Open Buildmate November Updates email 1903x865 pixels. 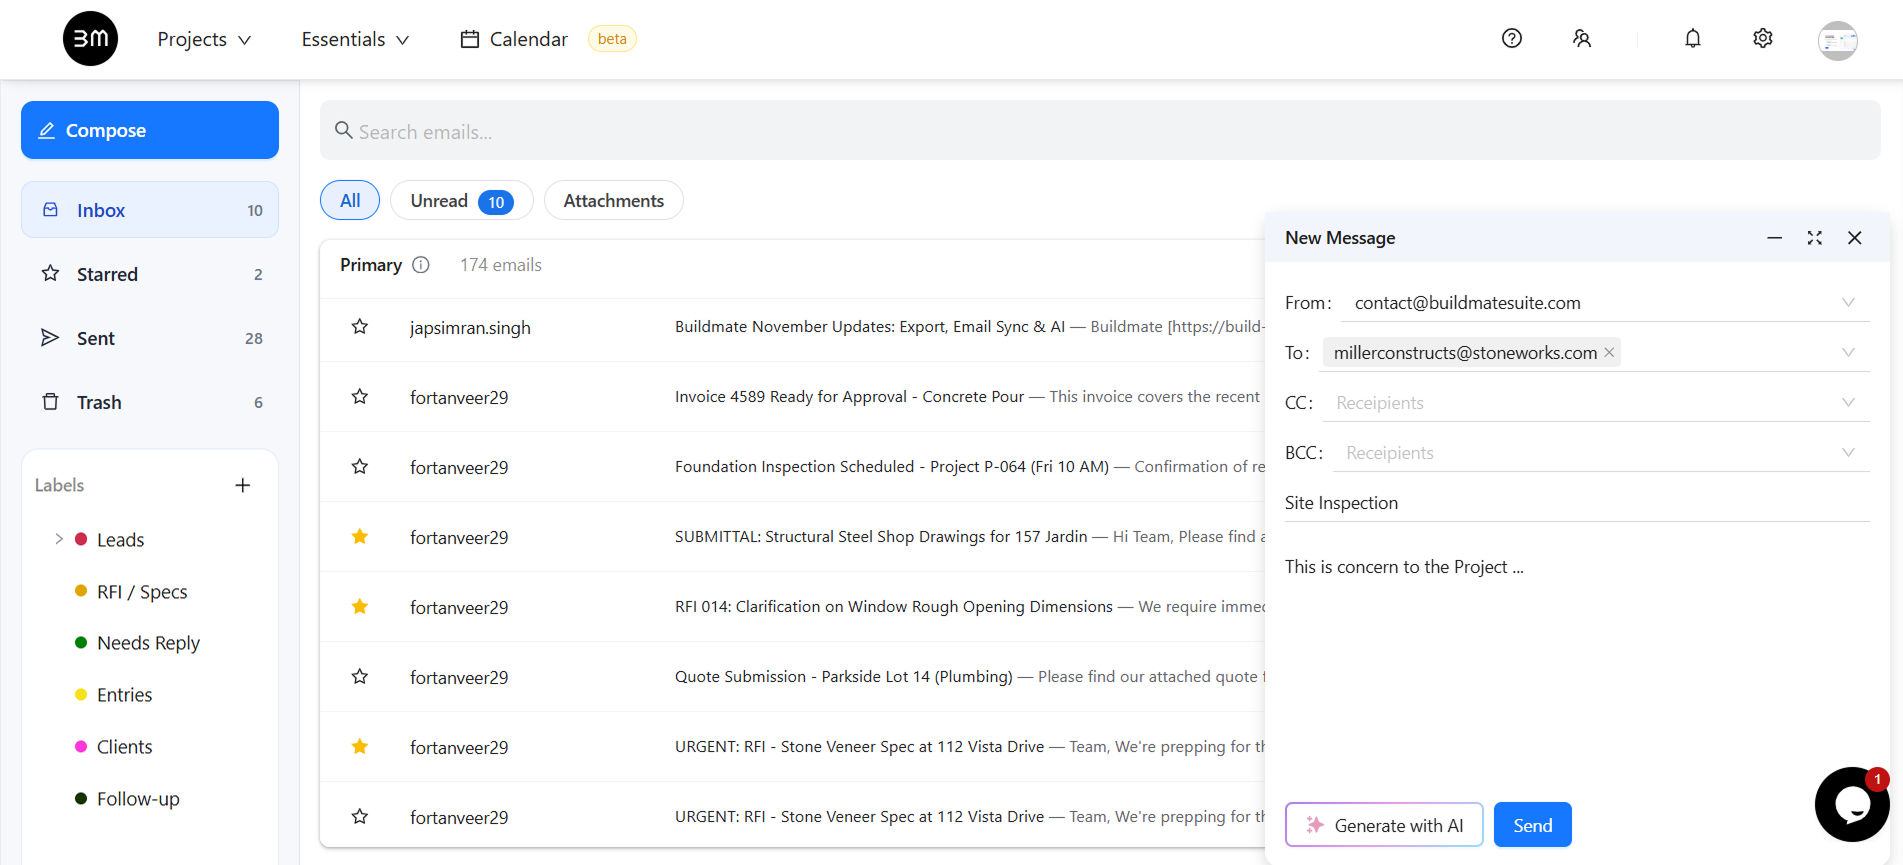click(x=968, y=327)
